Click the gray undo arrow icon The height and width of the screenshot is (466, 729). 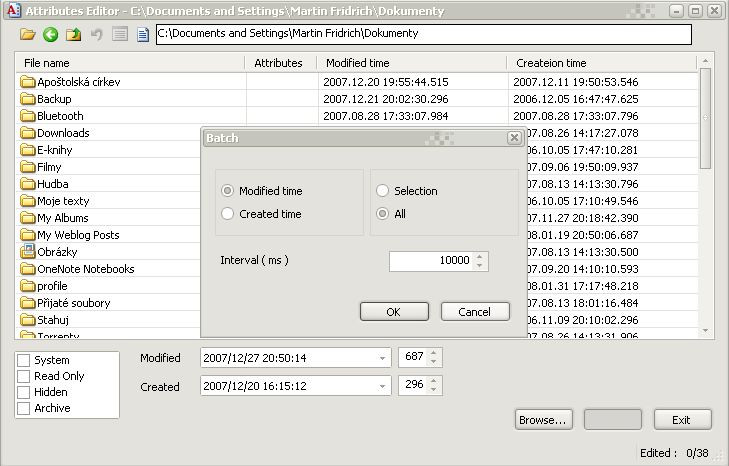96,35
